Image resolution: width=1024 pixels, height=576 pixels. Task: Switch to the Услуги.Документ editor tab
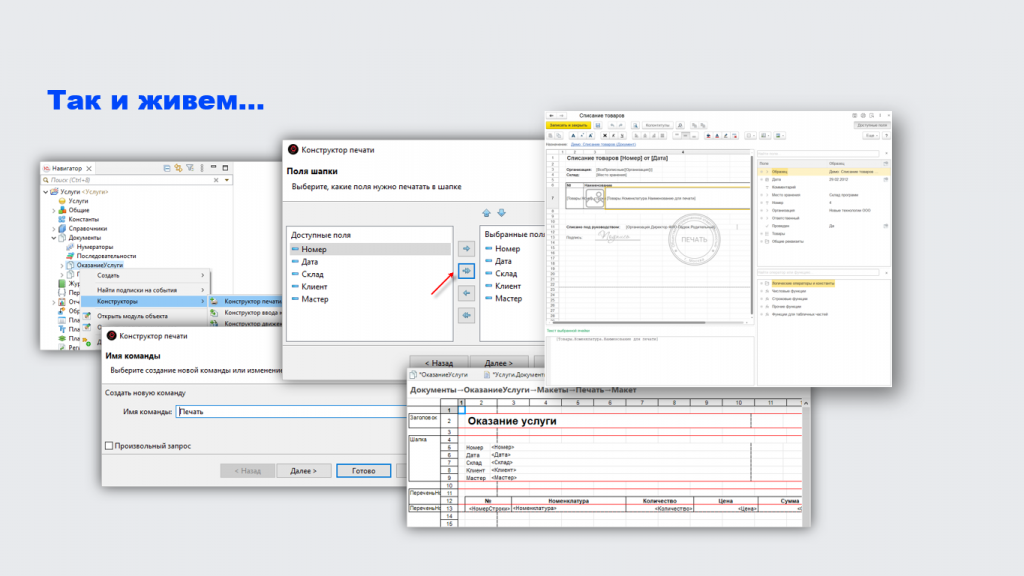coord(515,375)
